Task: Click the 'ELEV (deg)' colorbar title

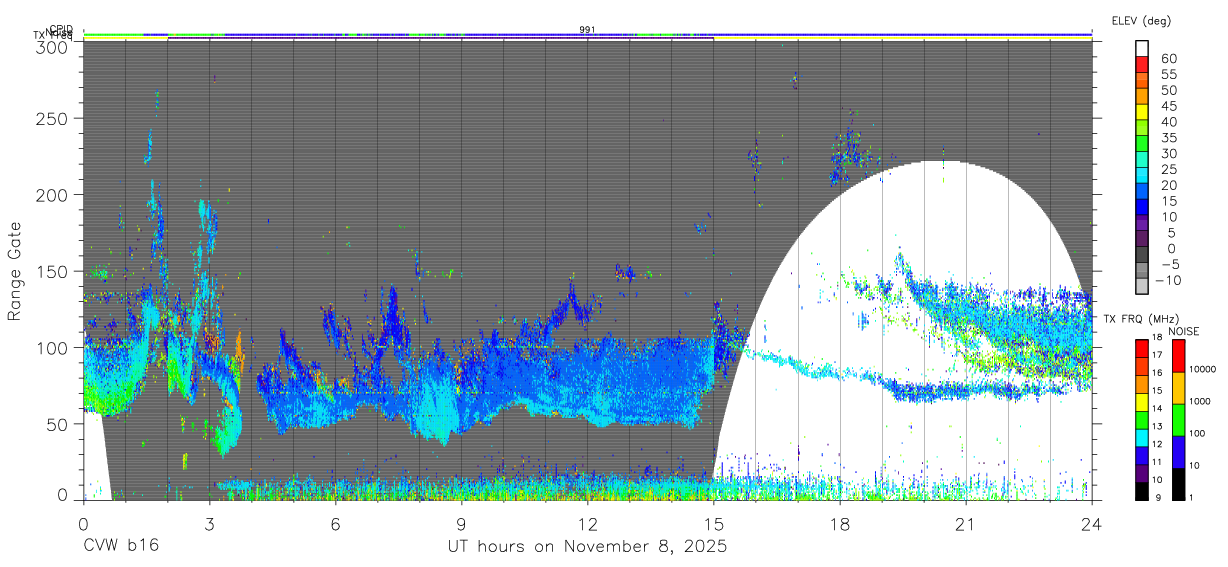Action: [1141, 21]
